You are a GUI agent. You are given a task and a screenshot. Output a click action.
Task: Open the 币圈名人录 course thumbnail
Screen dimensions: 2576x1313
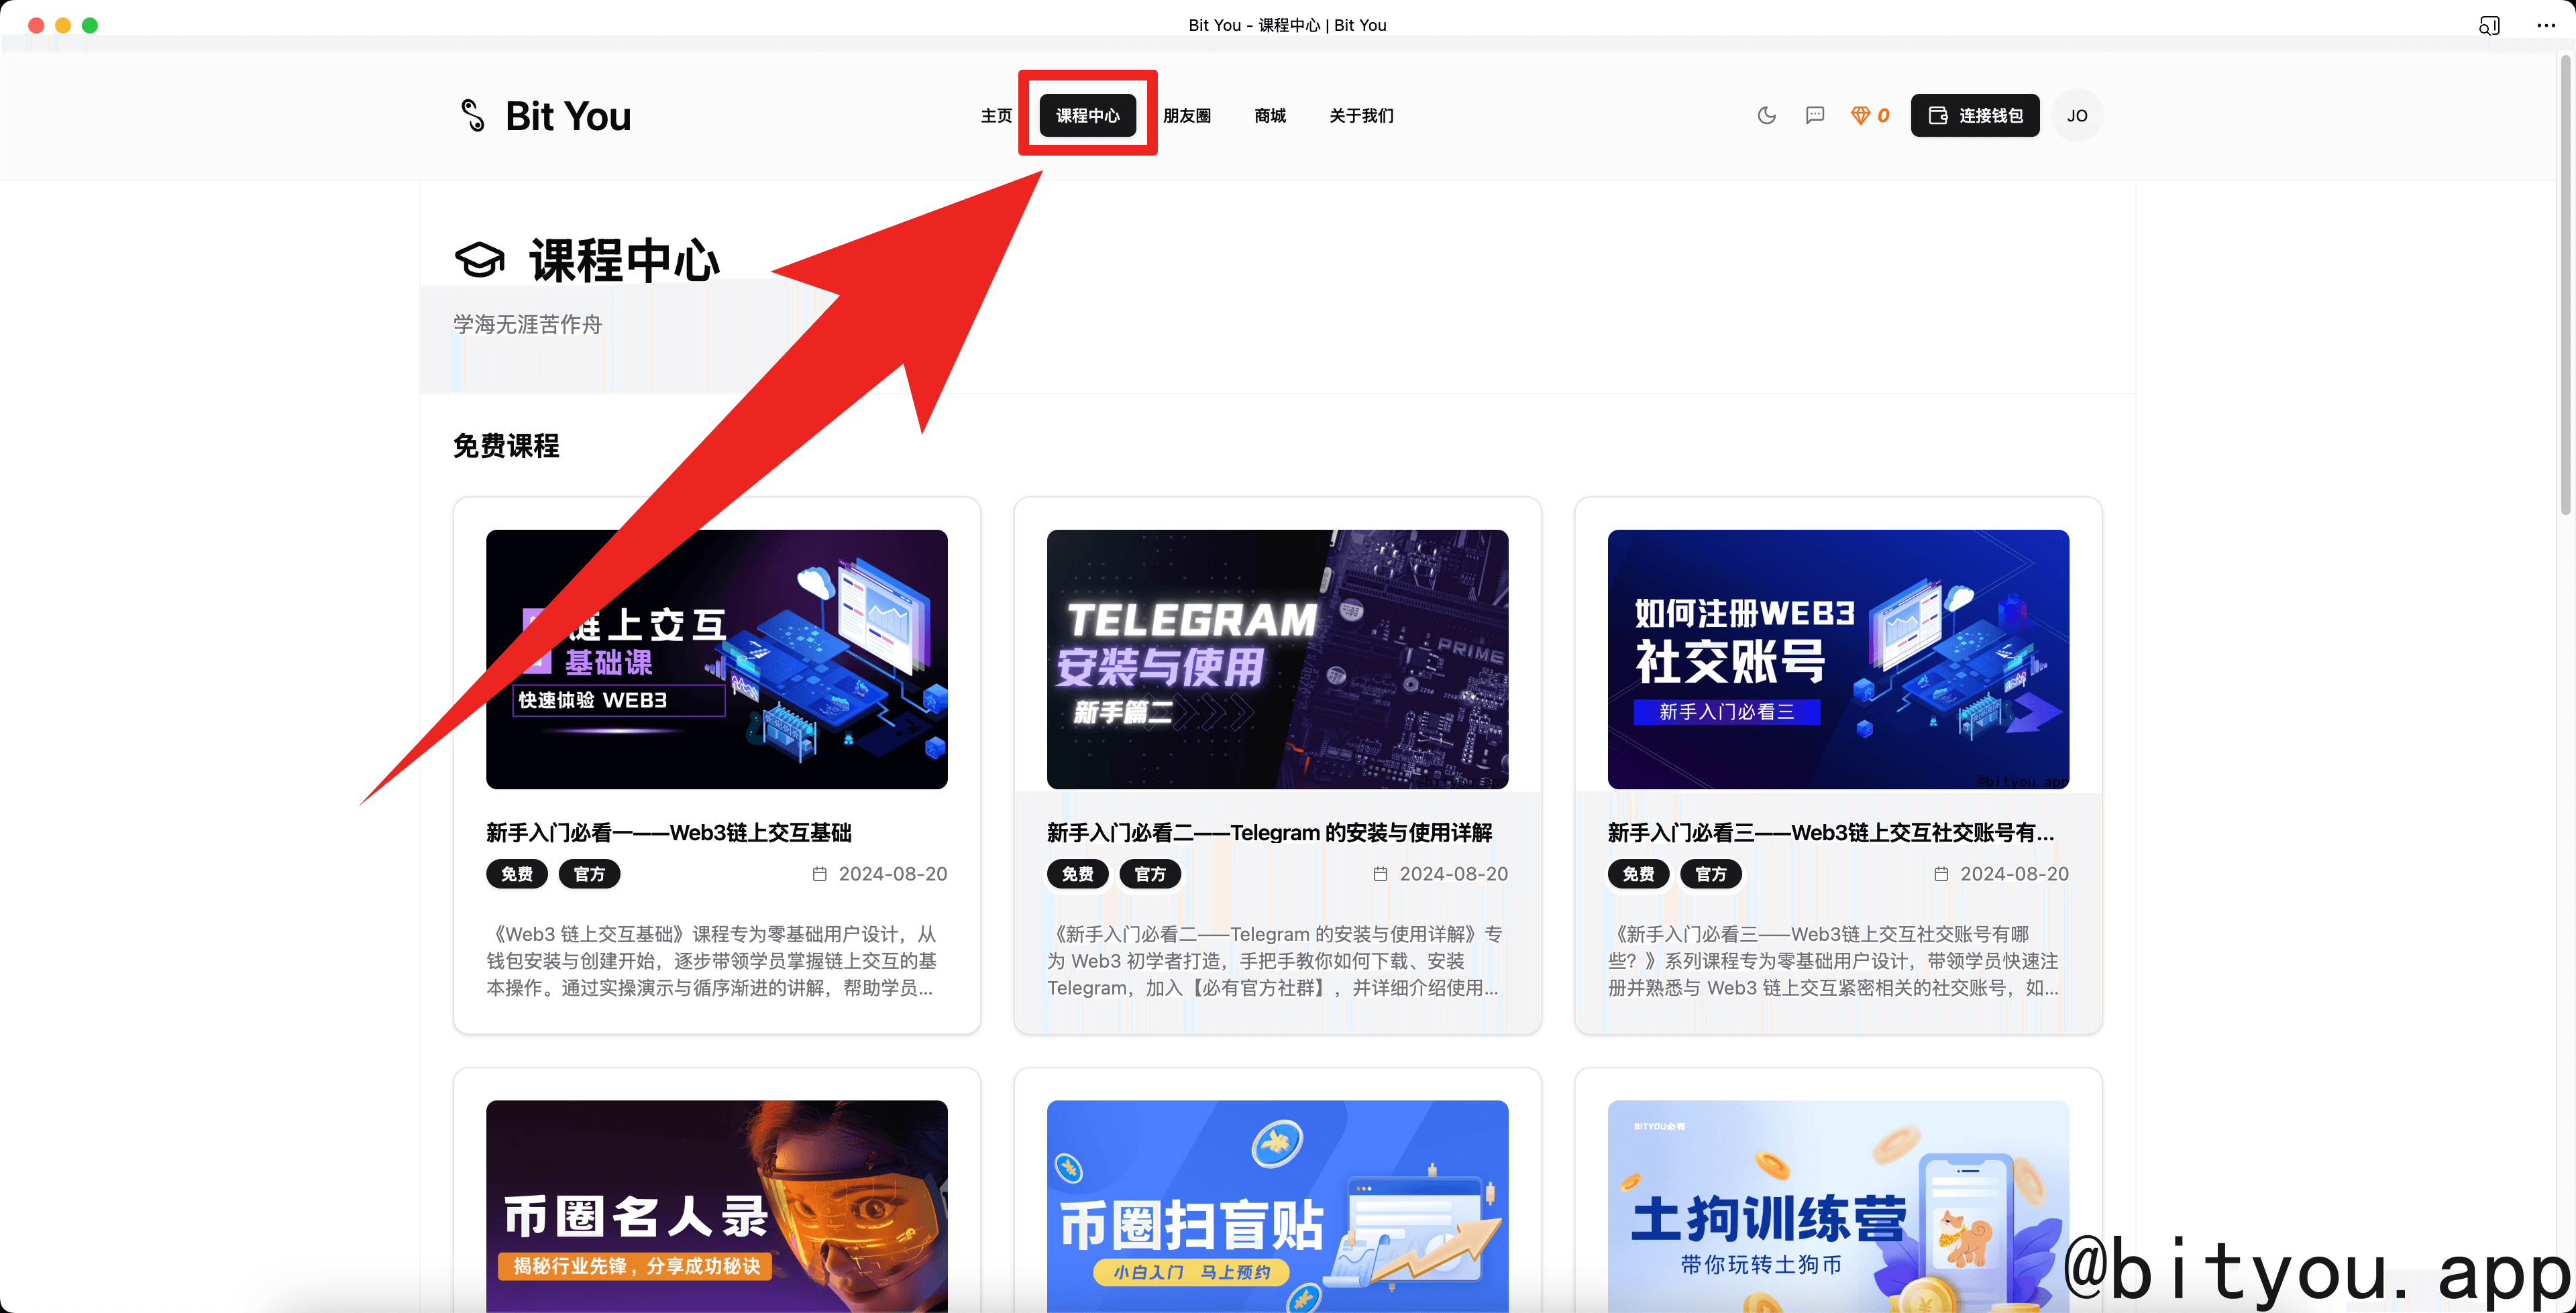point(717,1206)
